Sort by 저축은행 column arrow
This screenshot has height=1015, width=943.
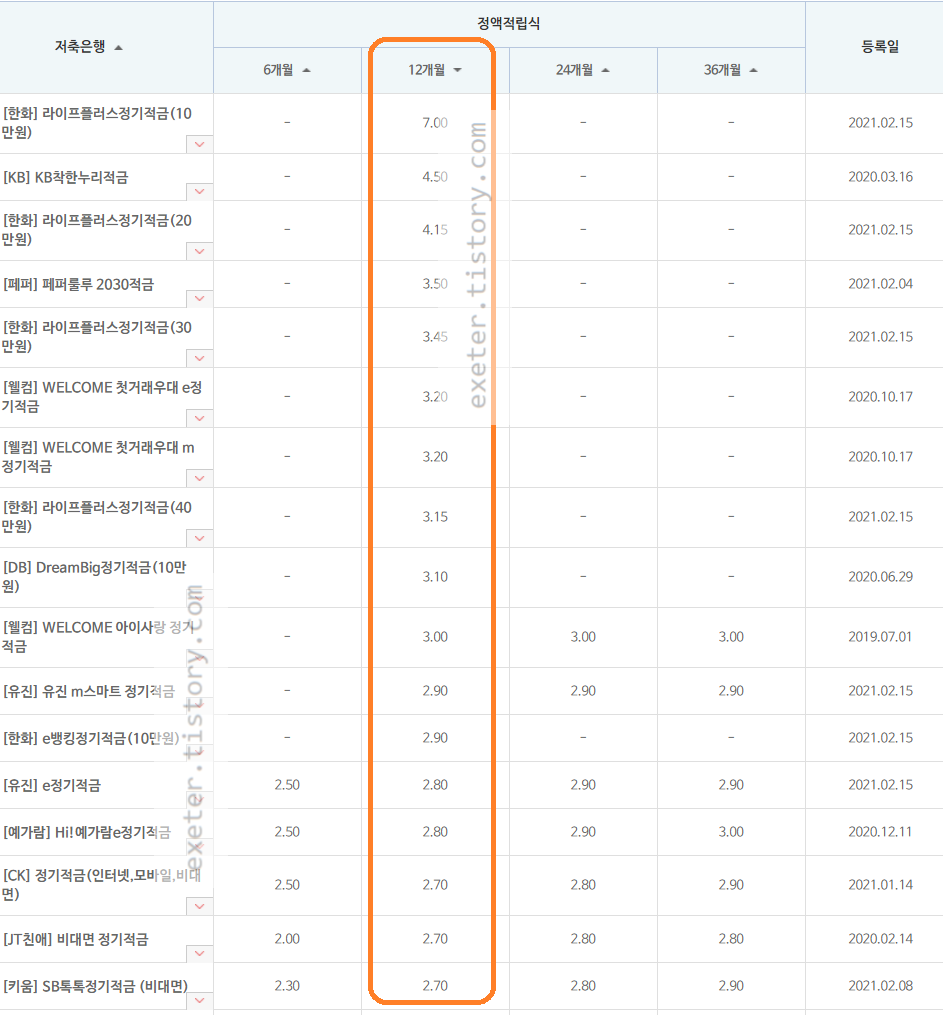coord(118,48)
